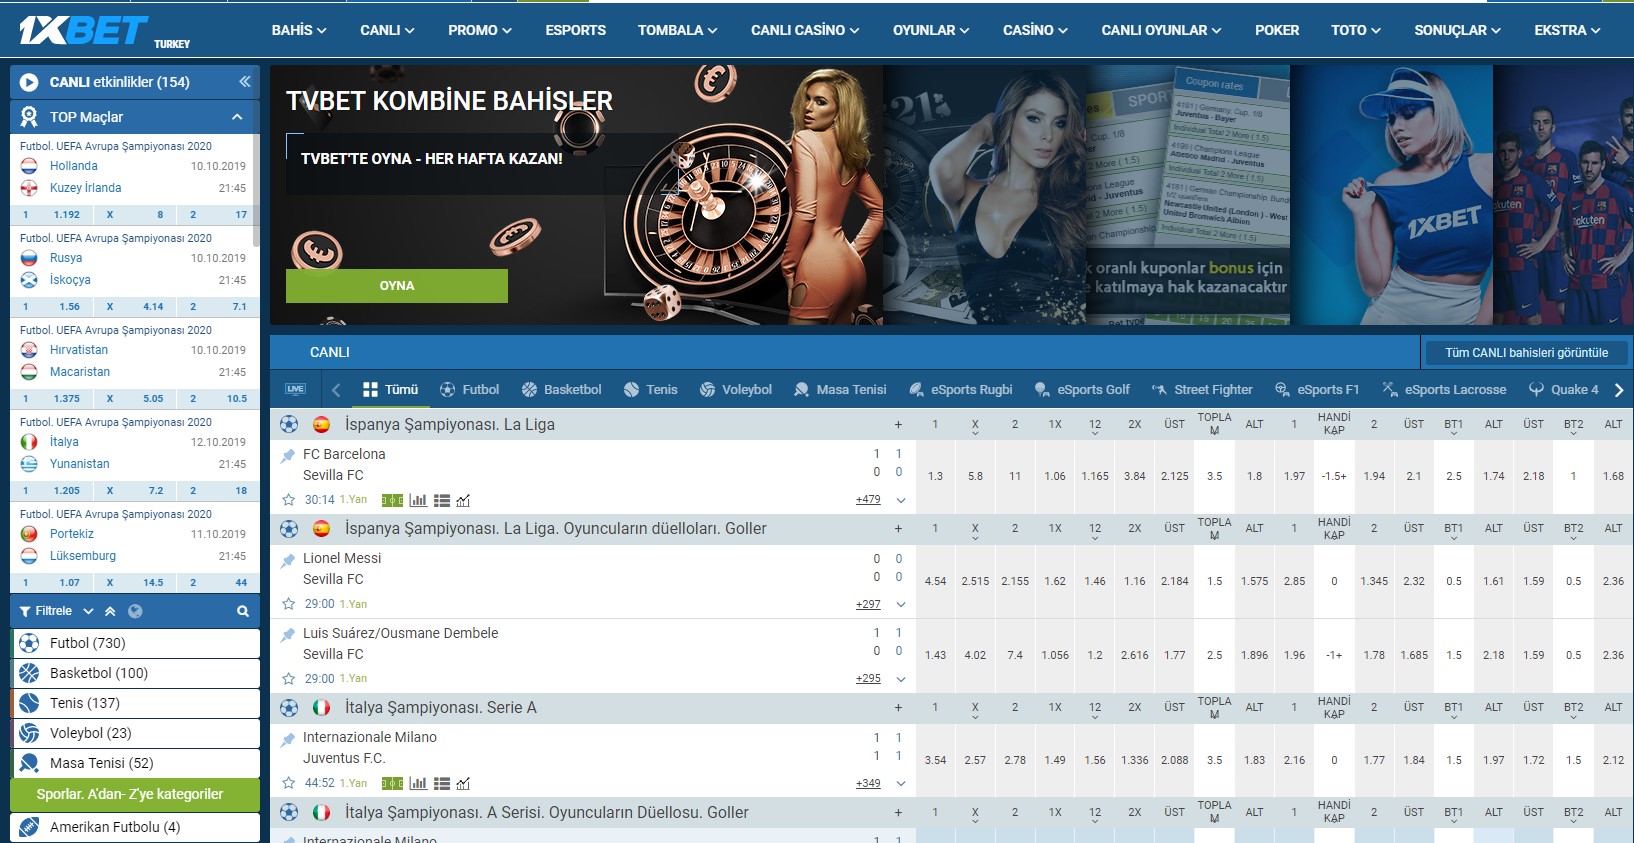1634x843 pixels.
Task: Expand more markets for FC Barcelona match chevron
Action: pyautogui.click(x=900, y=500)
